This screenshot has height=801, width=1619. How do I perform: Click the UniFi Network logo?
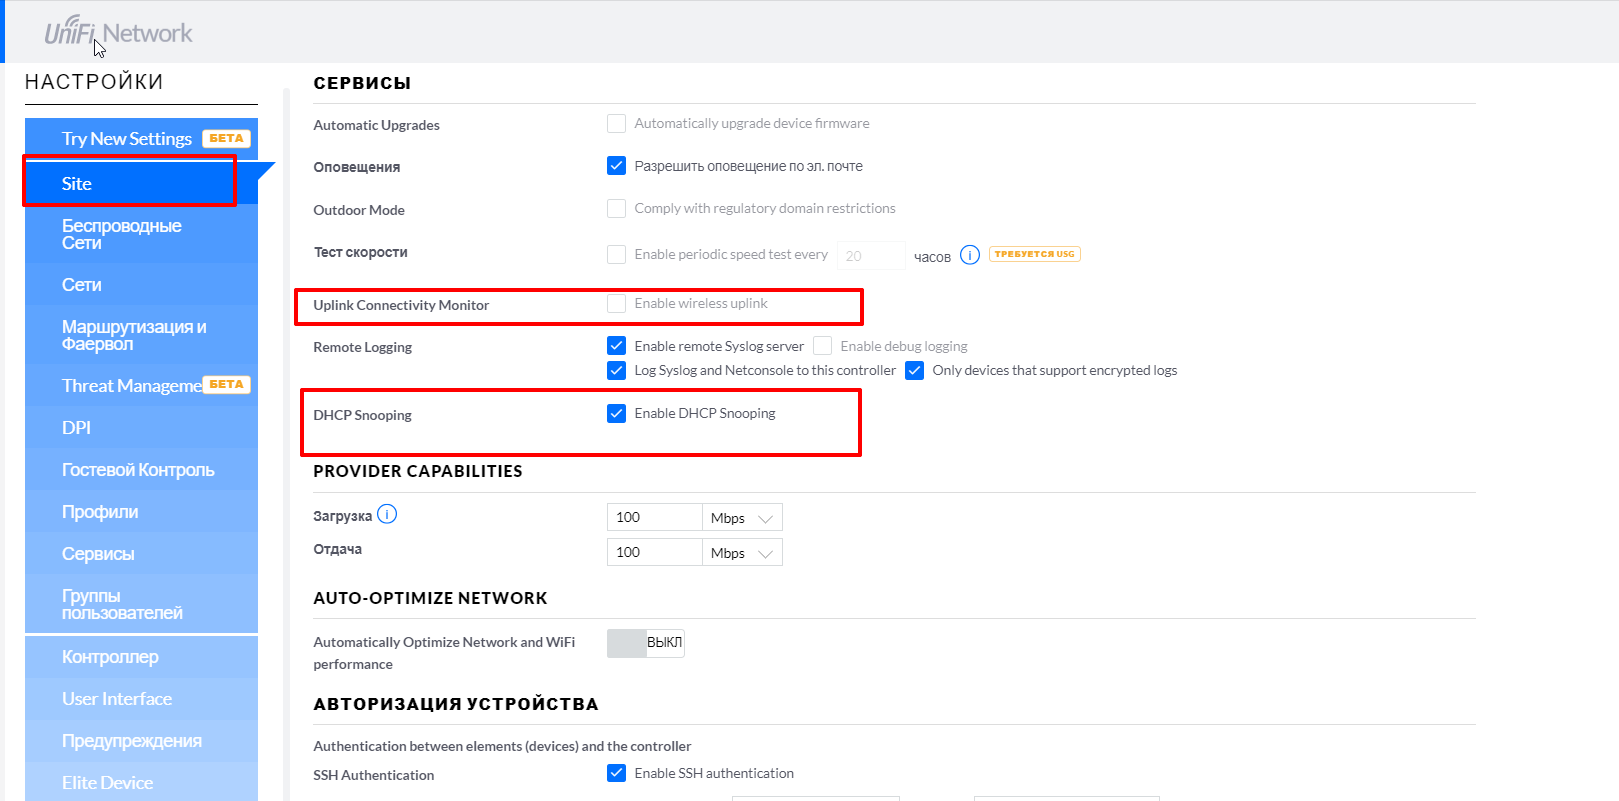pyautogui.click(x=118, y=33)
